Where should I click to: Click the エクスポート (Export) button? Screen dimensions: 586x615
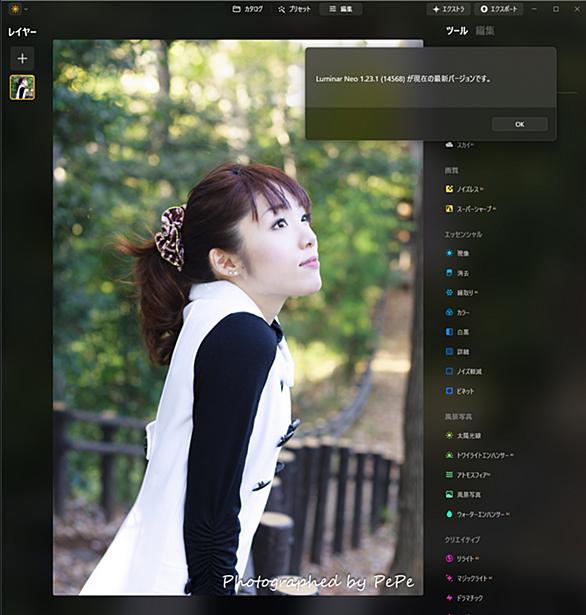(x=499, y=9)
